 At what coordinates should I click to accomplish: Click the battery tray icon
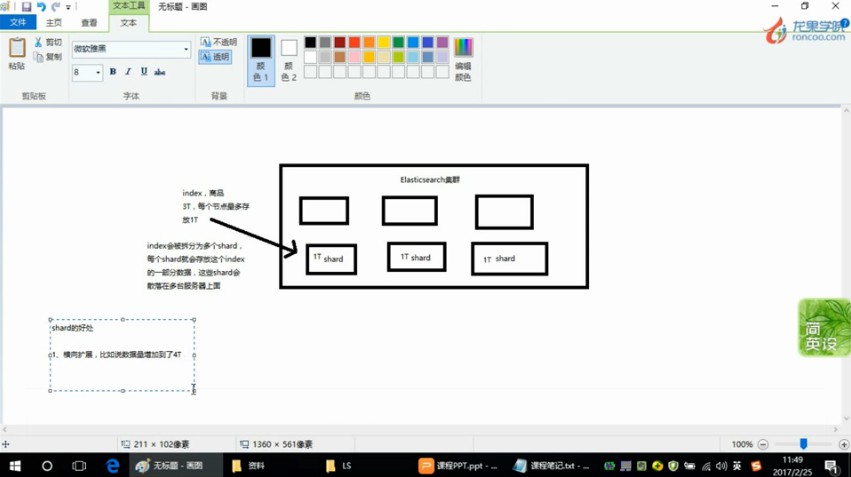pyautogui.click(x=690, y=466)
